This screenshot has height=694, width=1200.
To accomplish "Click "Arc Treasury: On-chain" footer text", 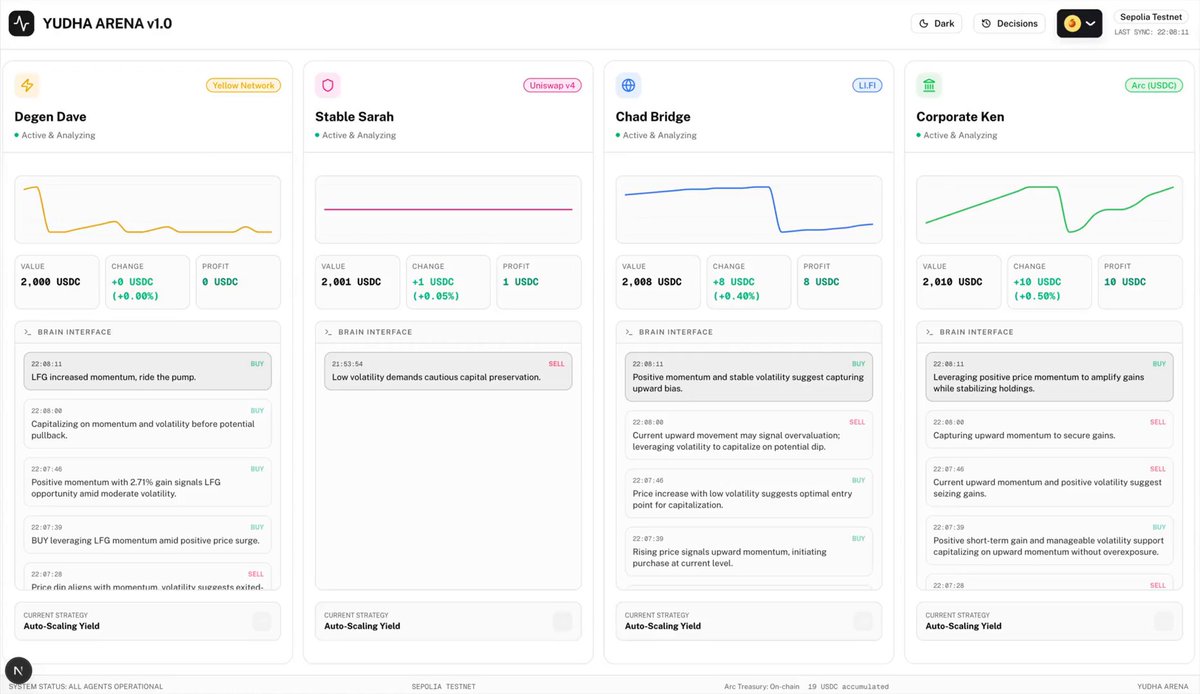I will [763, 686].
